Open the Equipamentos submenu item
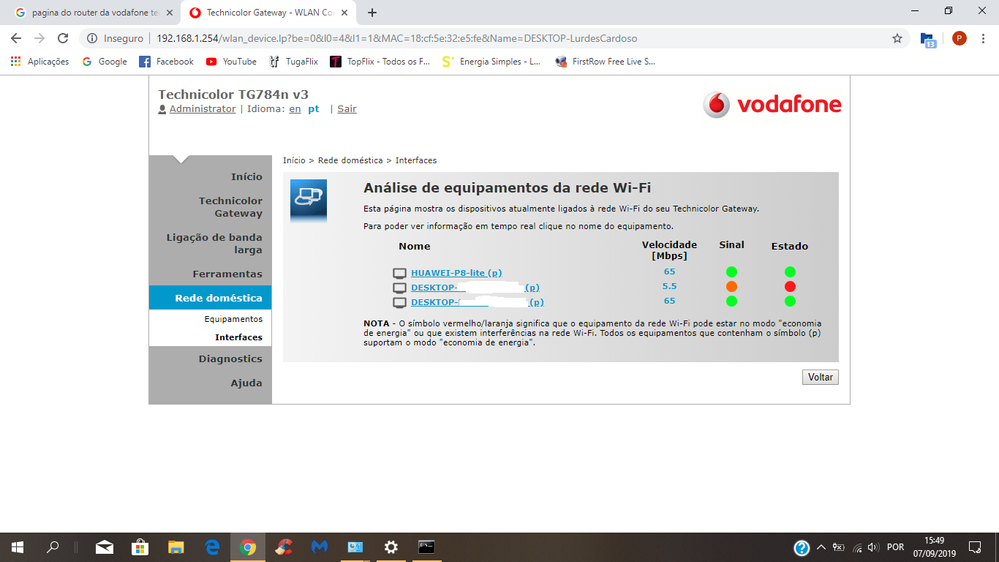 [233, 319]
